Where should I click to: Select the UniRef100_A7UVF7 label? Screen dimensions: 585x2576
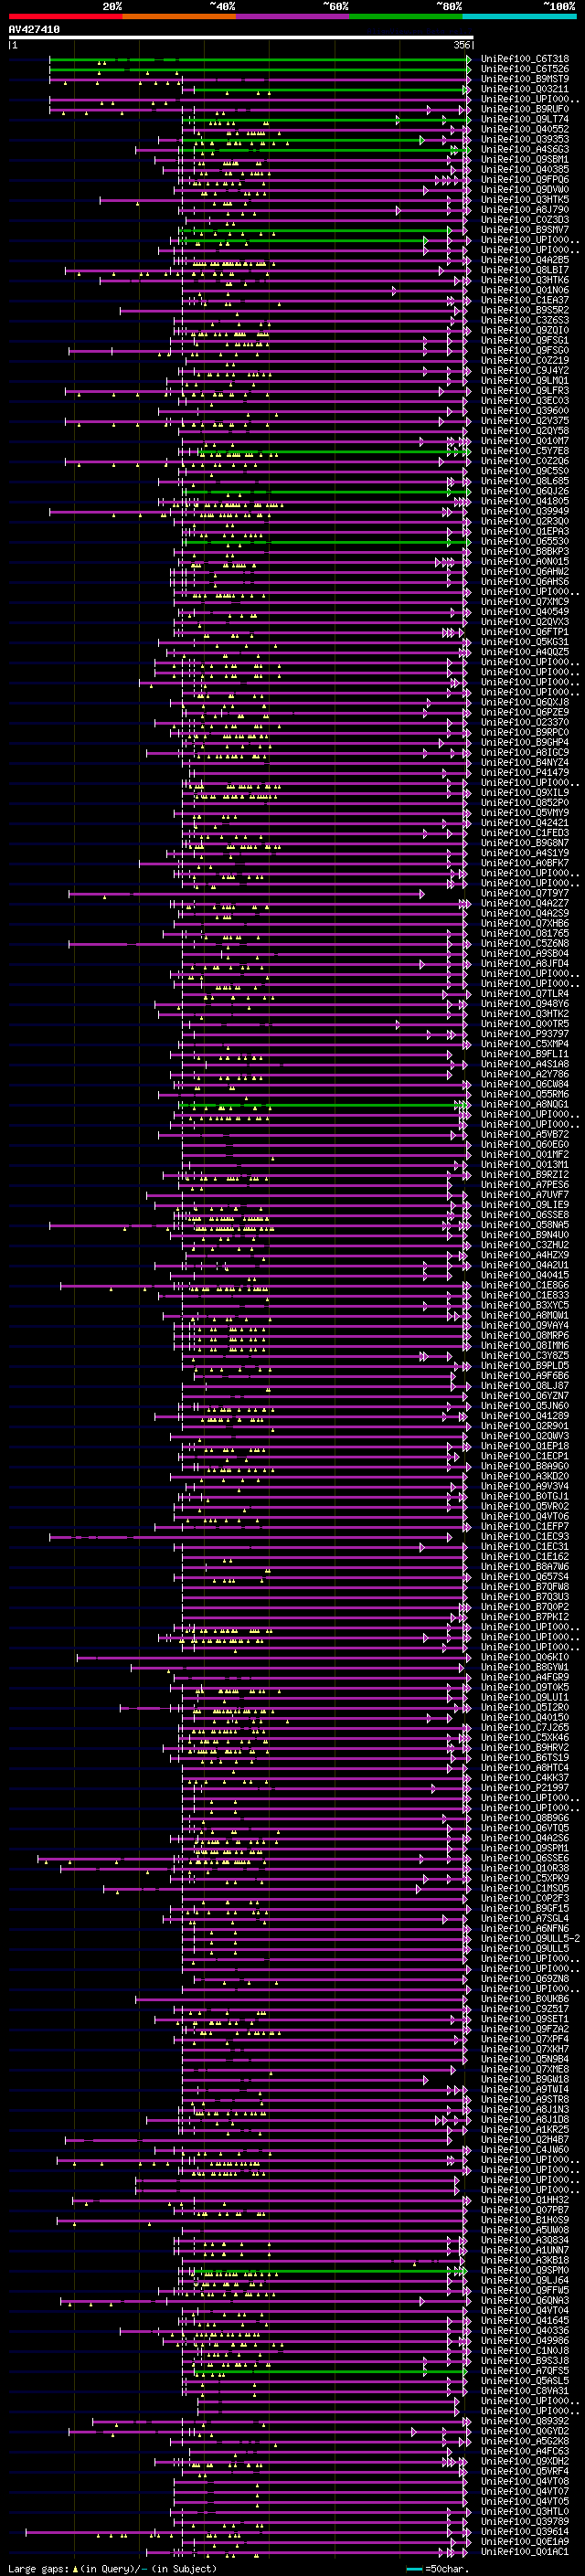point(525,1194)
